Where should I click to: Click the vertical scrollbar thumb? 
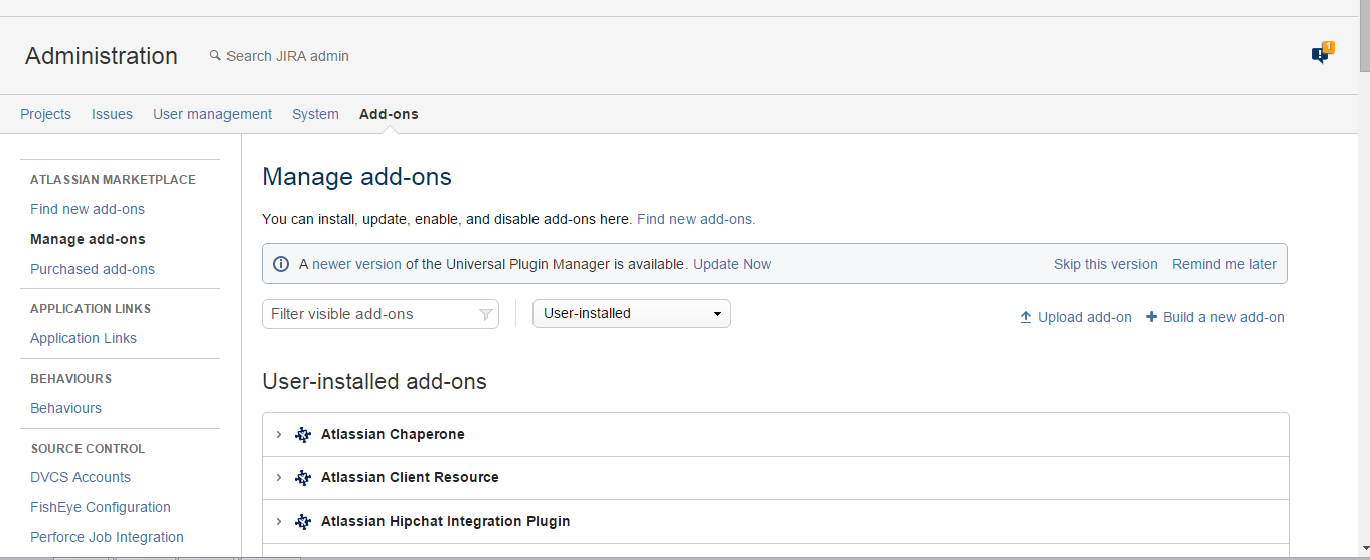tap(1364, 38)
